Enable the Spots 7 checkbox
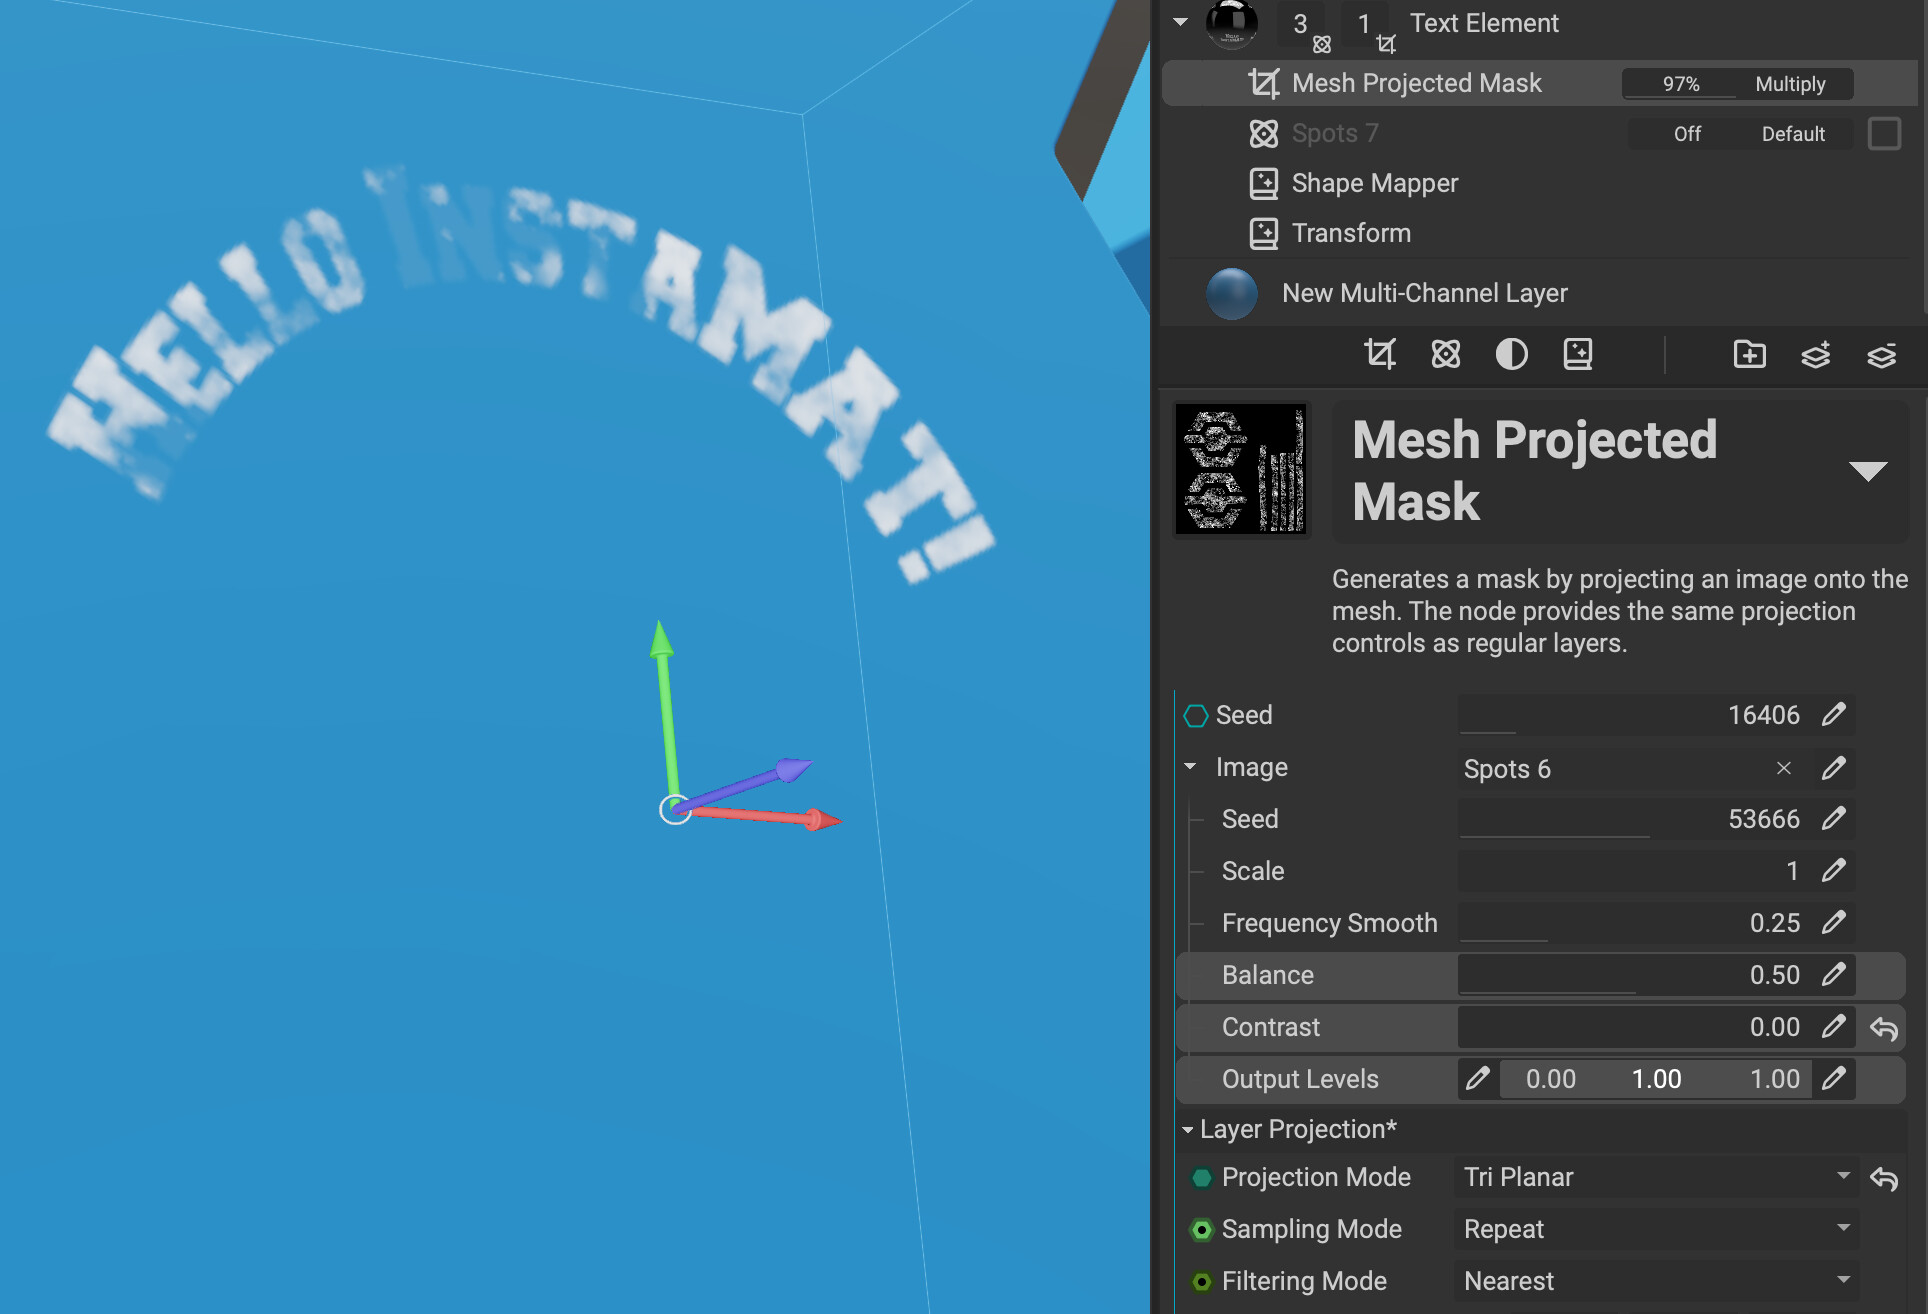The width and height of the screenshot is (1928, 1314). (1884, 133)
